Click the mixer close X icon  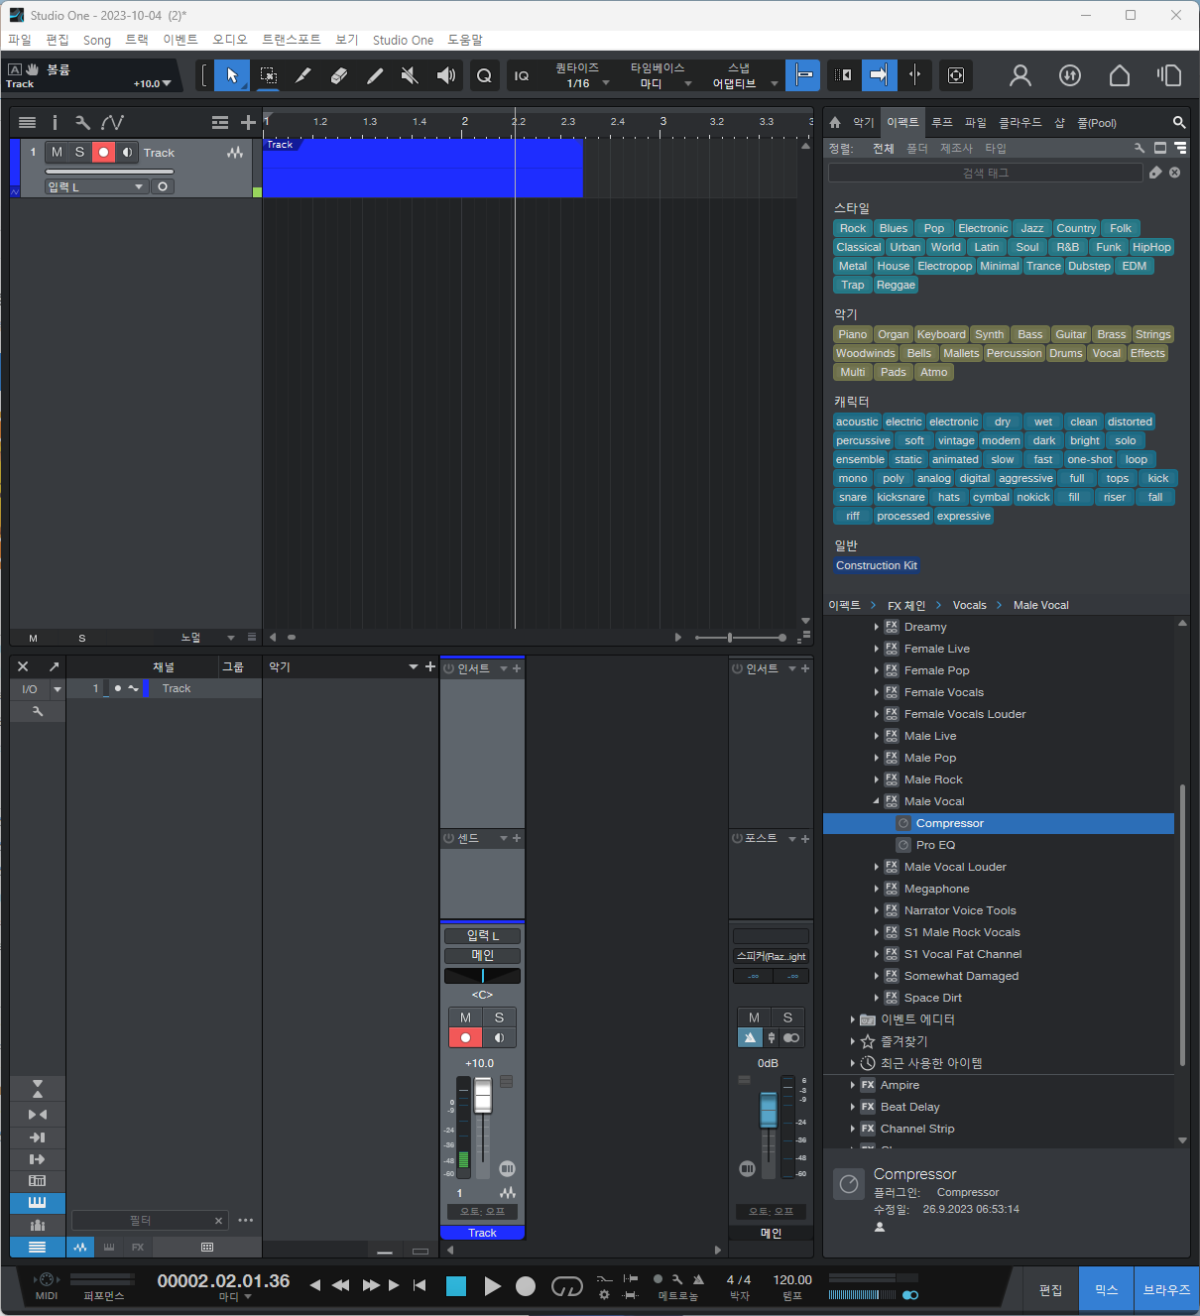point(23,667)
